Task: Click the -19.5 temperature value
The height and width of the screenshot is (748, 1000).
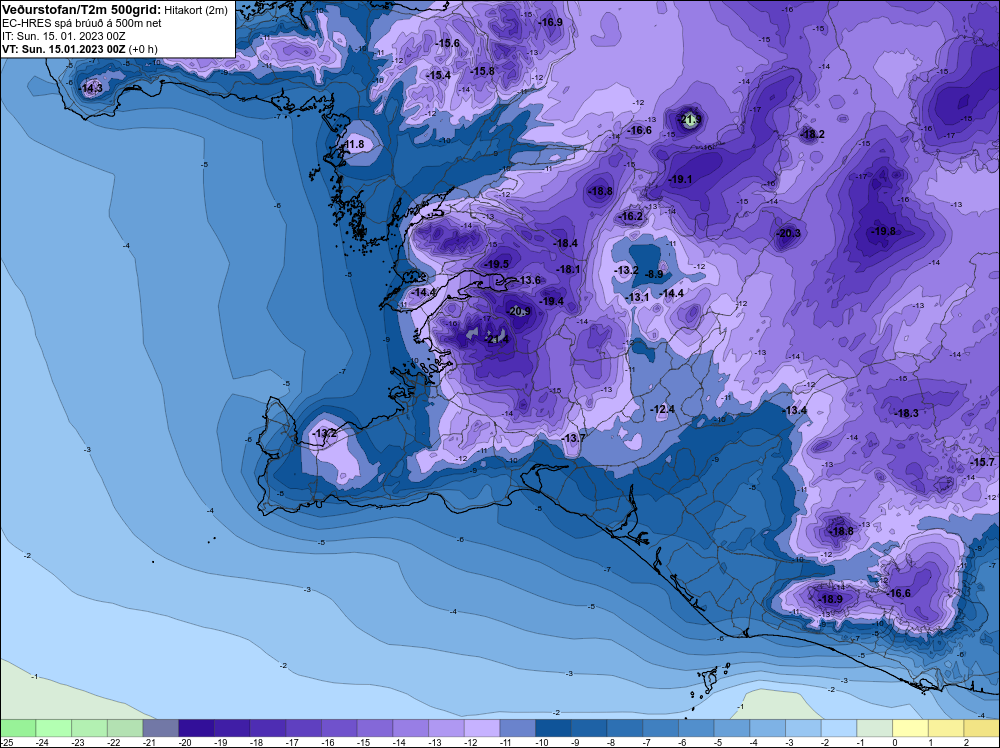Action: click(x=497, y=265)
